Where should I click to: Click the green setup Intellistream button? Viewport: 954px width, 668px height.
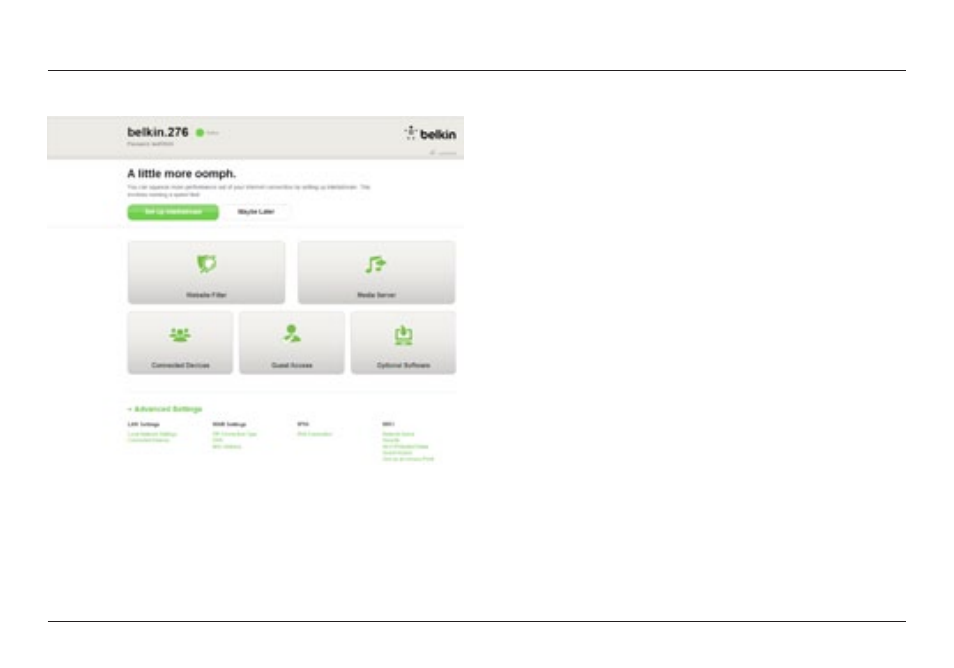[x=173, y=212]
